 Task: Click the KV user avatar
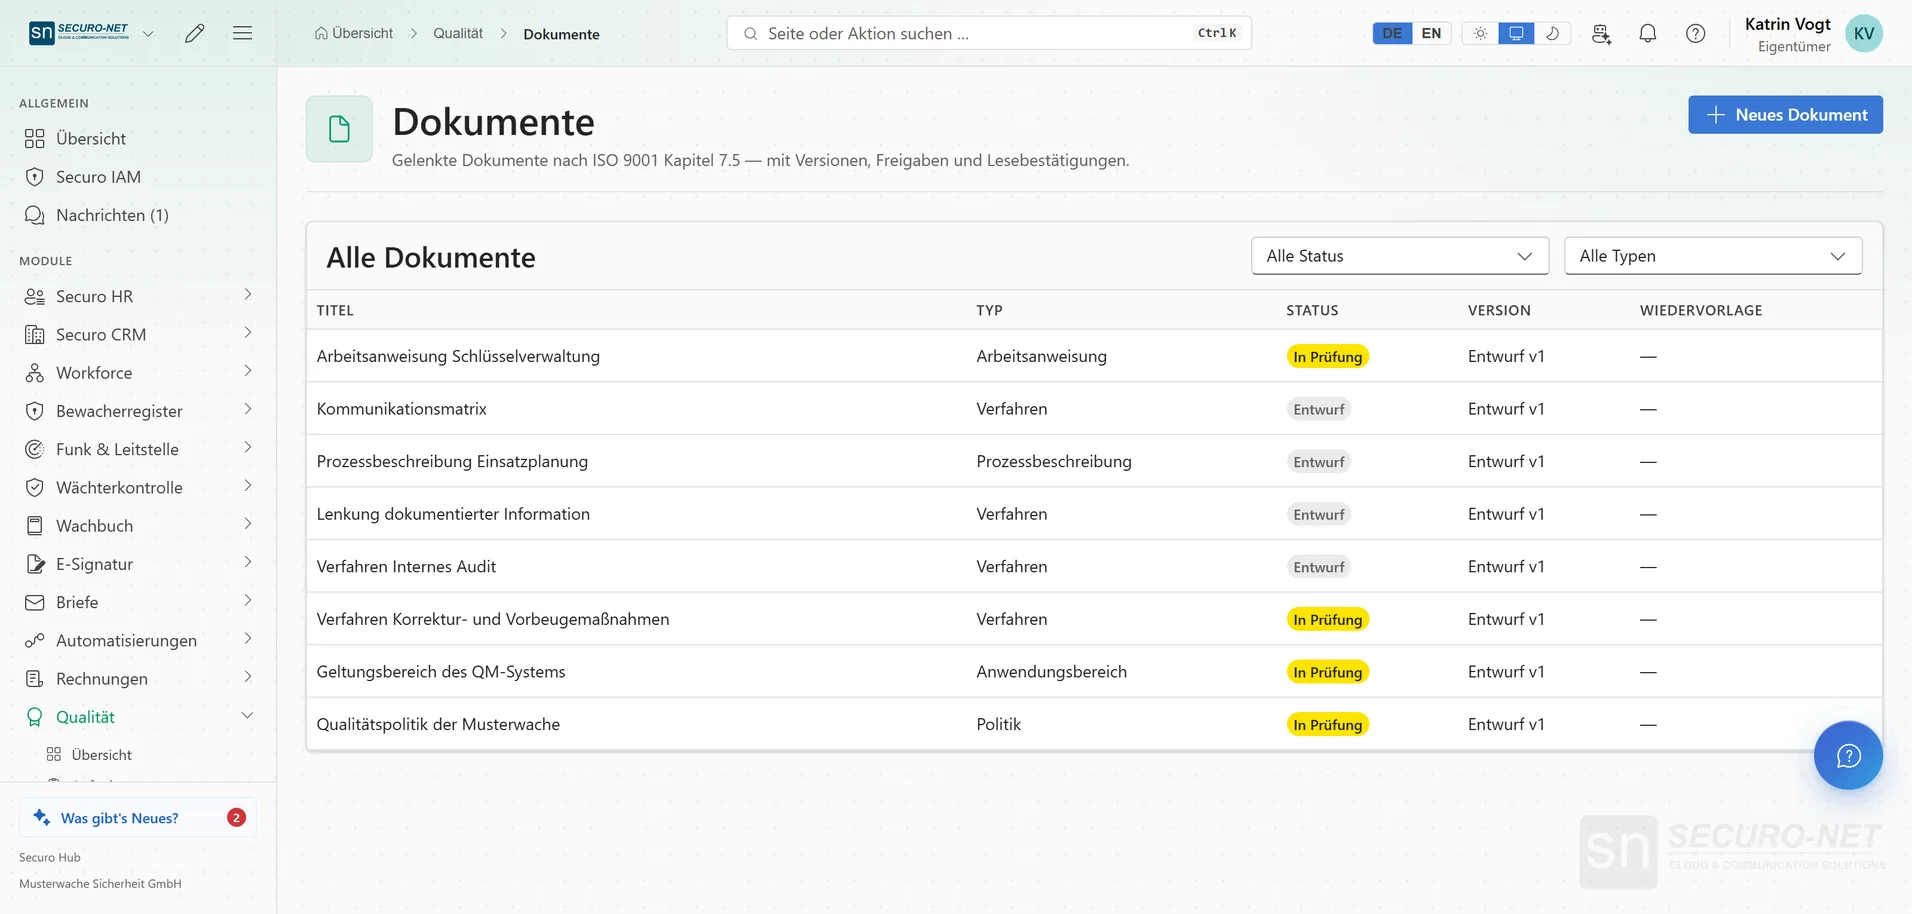1864,33
